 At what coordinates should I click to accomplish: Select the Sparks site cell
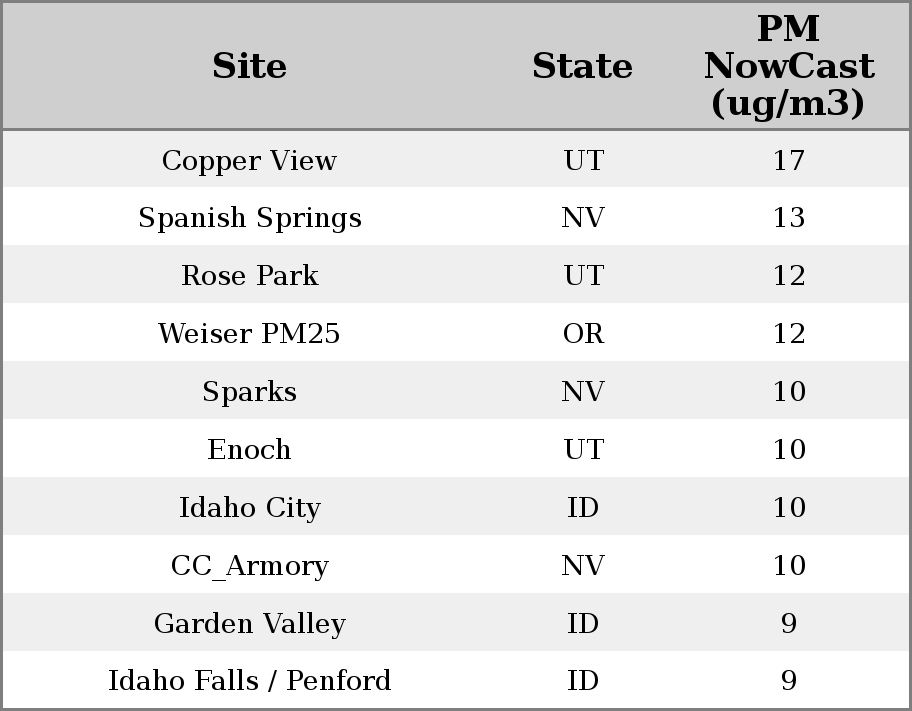[x=249, y=392]
